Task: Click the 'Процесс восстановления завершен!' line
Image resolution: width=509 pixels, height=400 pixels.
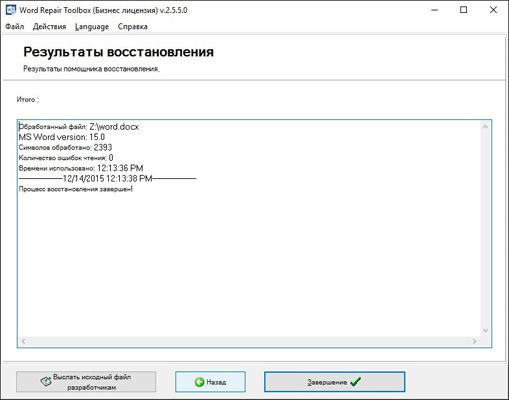Action: click(76, 189)
